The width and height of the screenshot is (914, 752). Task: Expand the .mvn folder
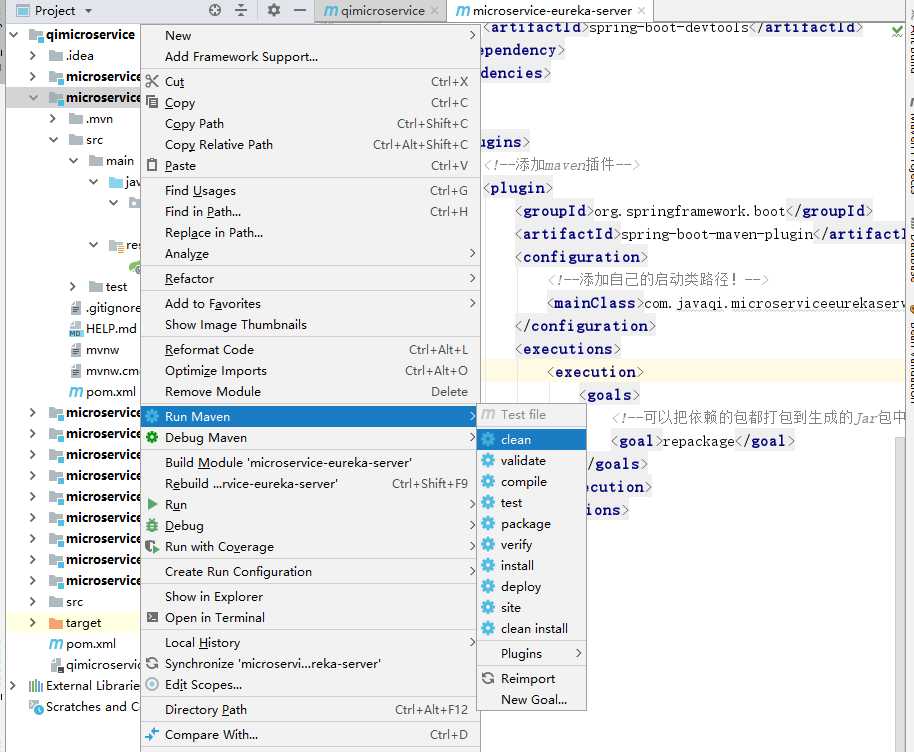53,118
